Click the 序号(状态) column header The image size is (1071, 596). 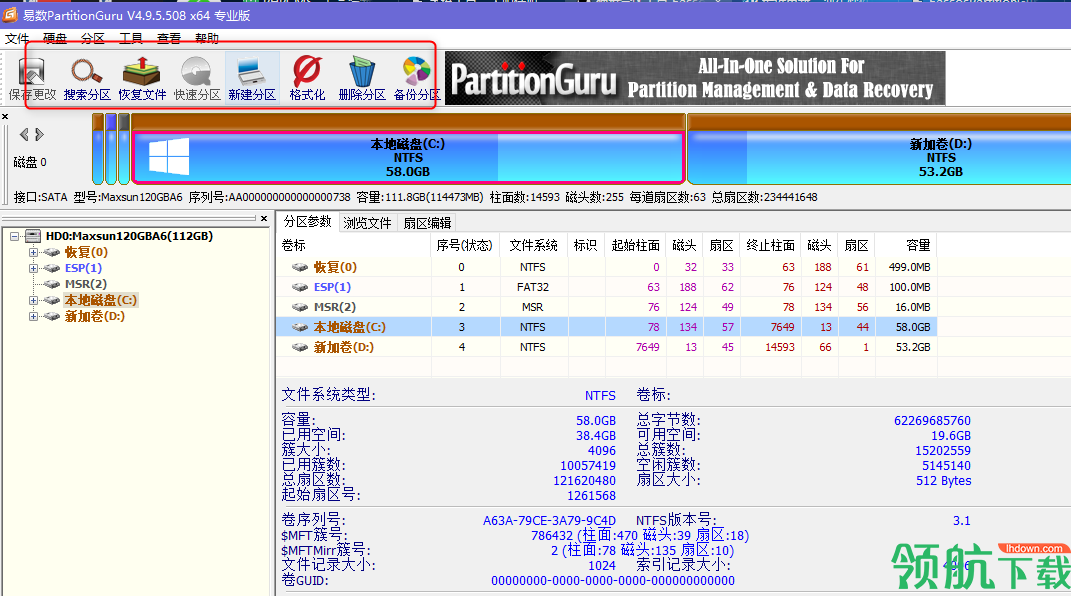pos(464,245)
